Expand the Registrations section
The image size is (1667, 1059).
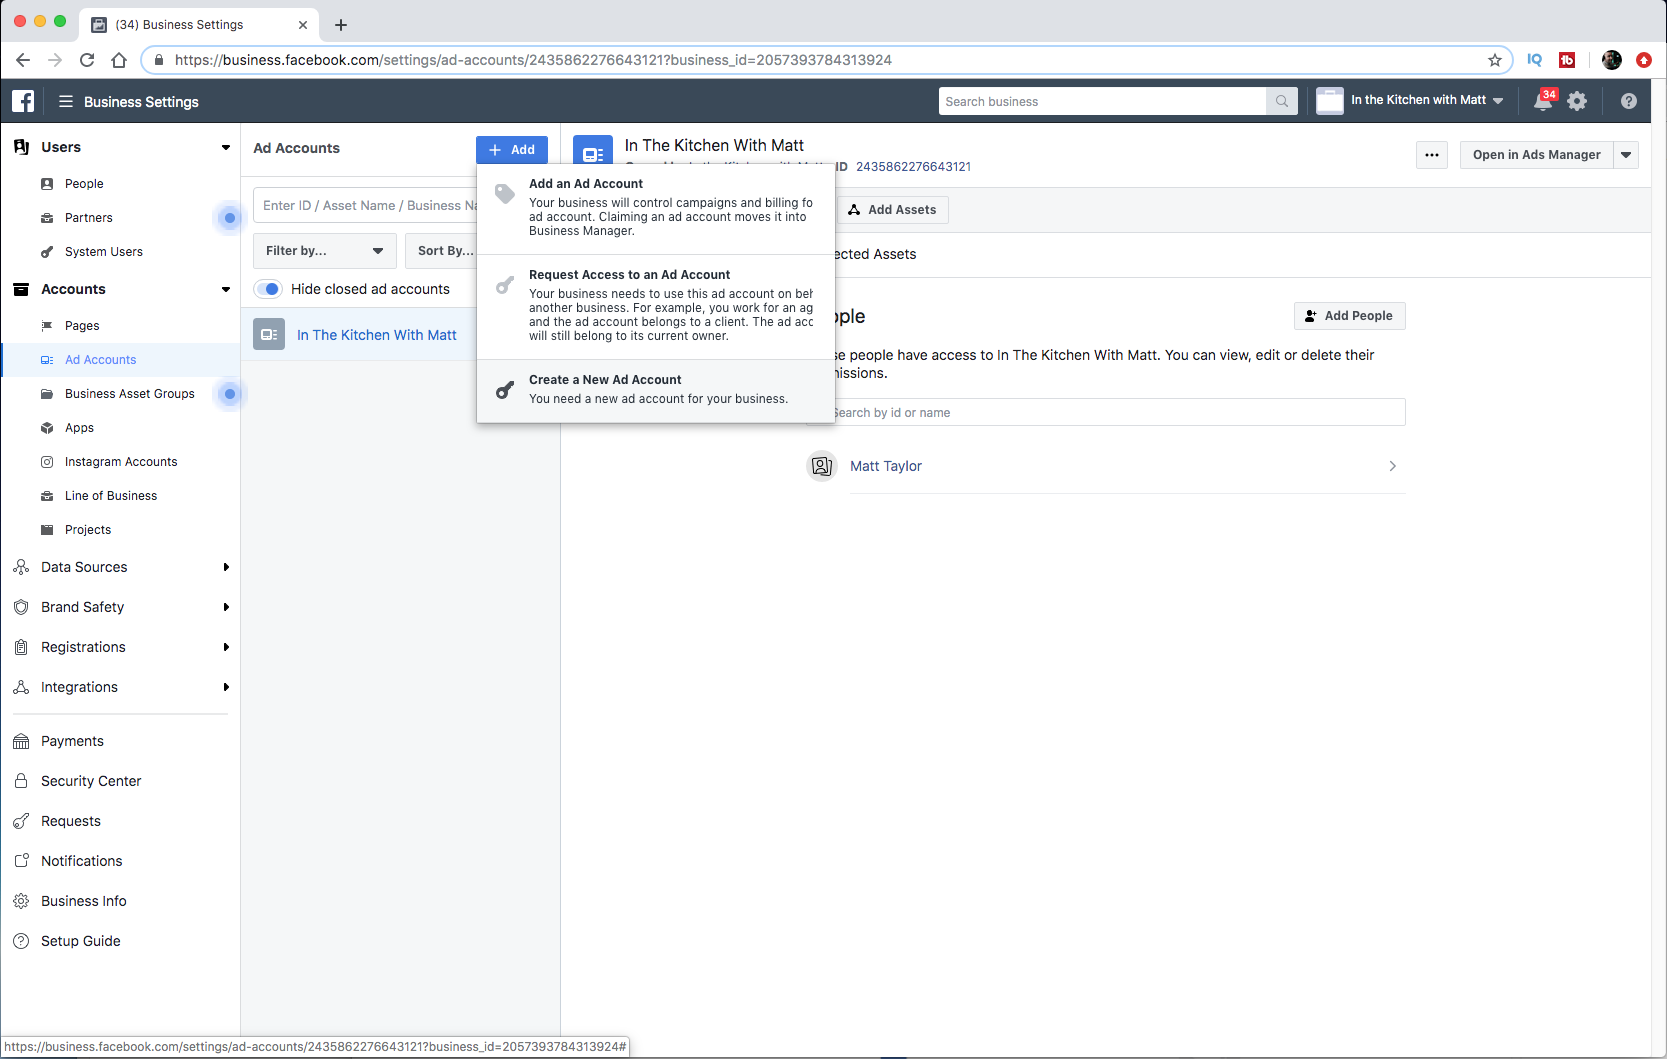(226, 647)
